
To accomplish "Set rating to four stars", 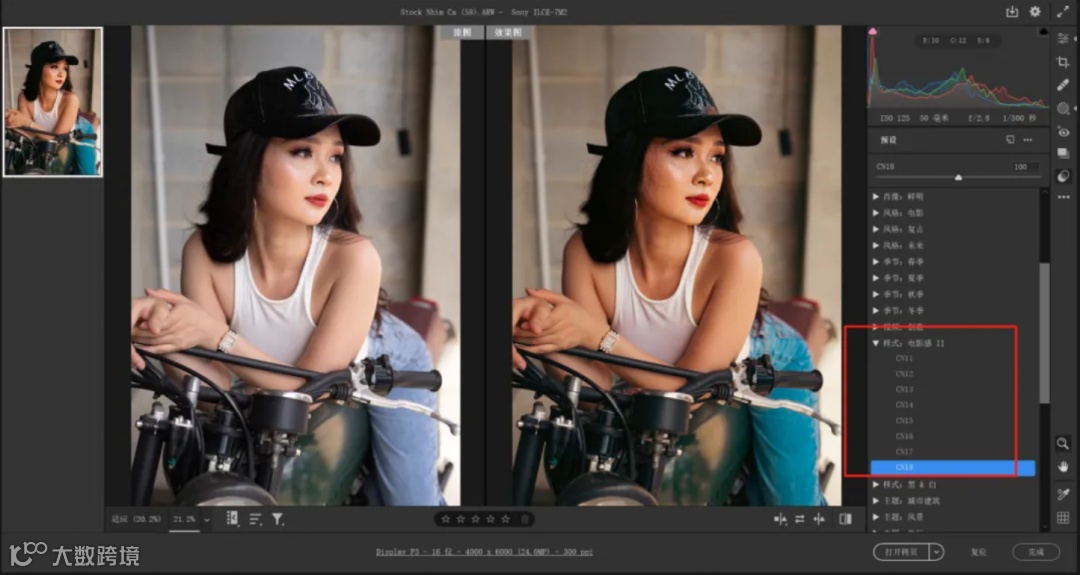I will (x=491, y=519).
